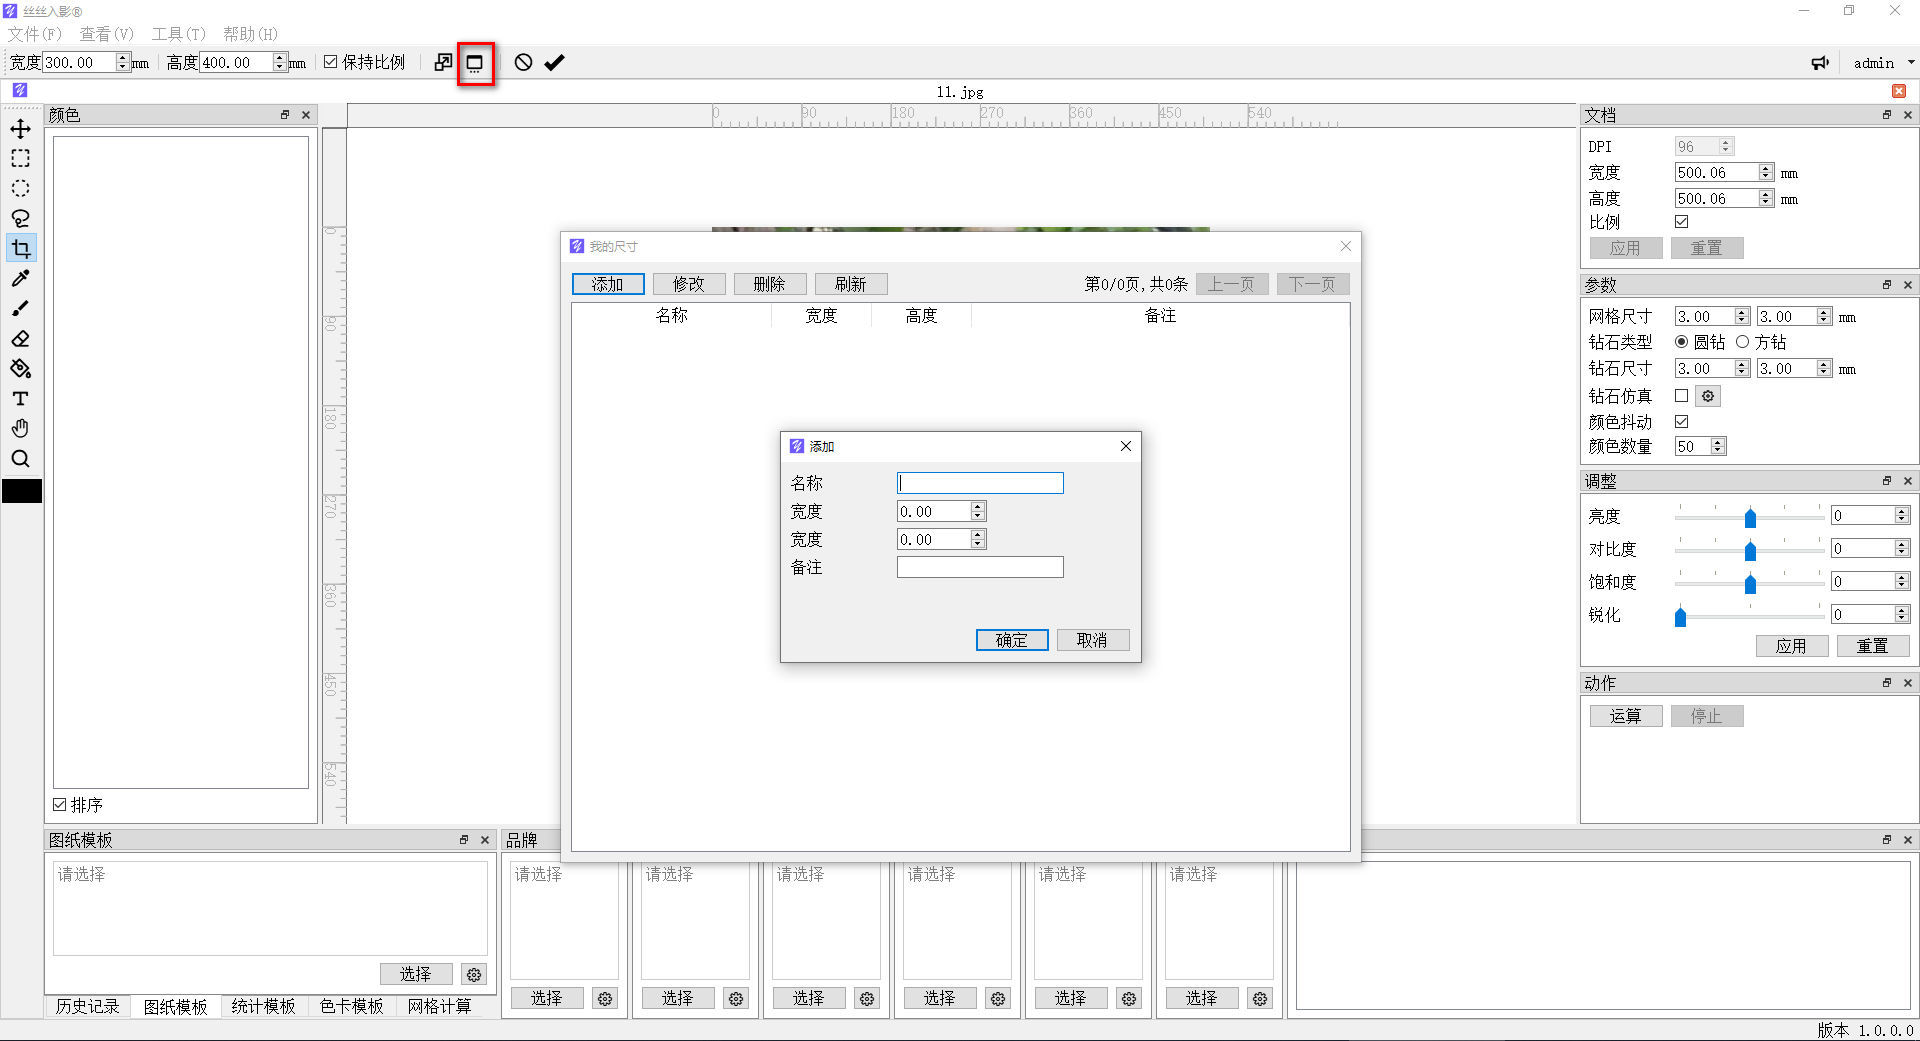This screenshot has height=1041, width=1920.
Task: Enable the 钻石仿真 checkbox
Action: (x=1681, y=396)
